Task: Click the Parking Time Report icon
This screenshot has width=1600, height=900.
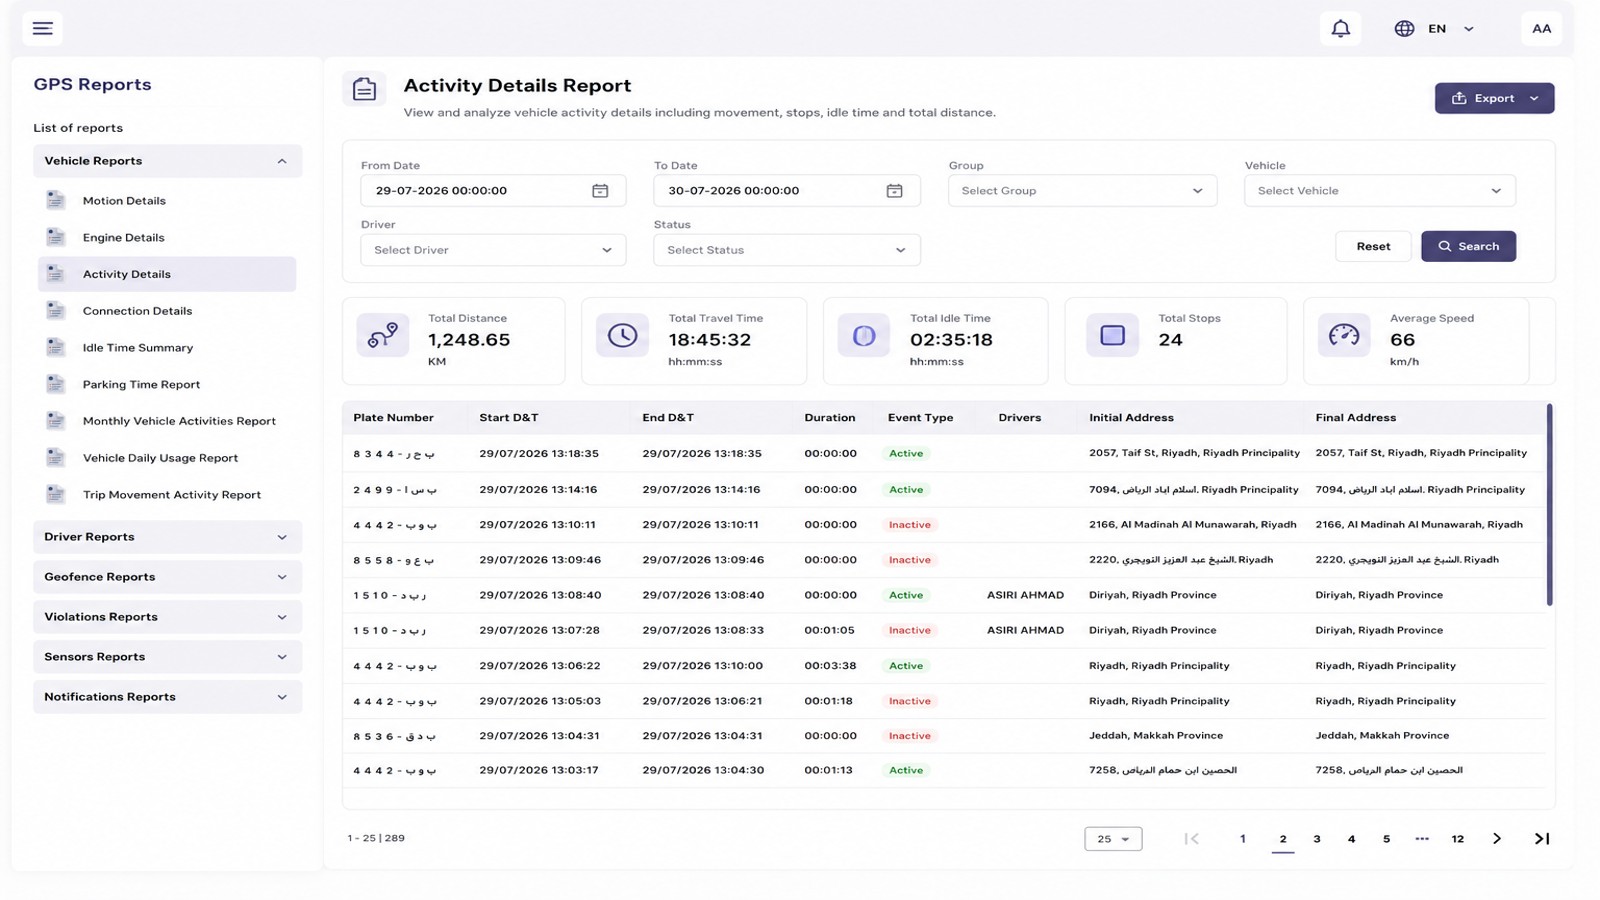Action: coord(55,384)
